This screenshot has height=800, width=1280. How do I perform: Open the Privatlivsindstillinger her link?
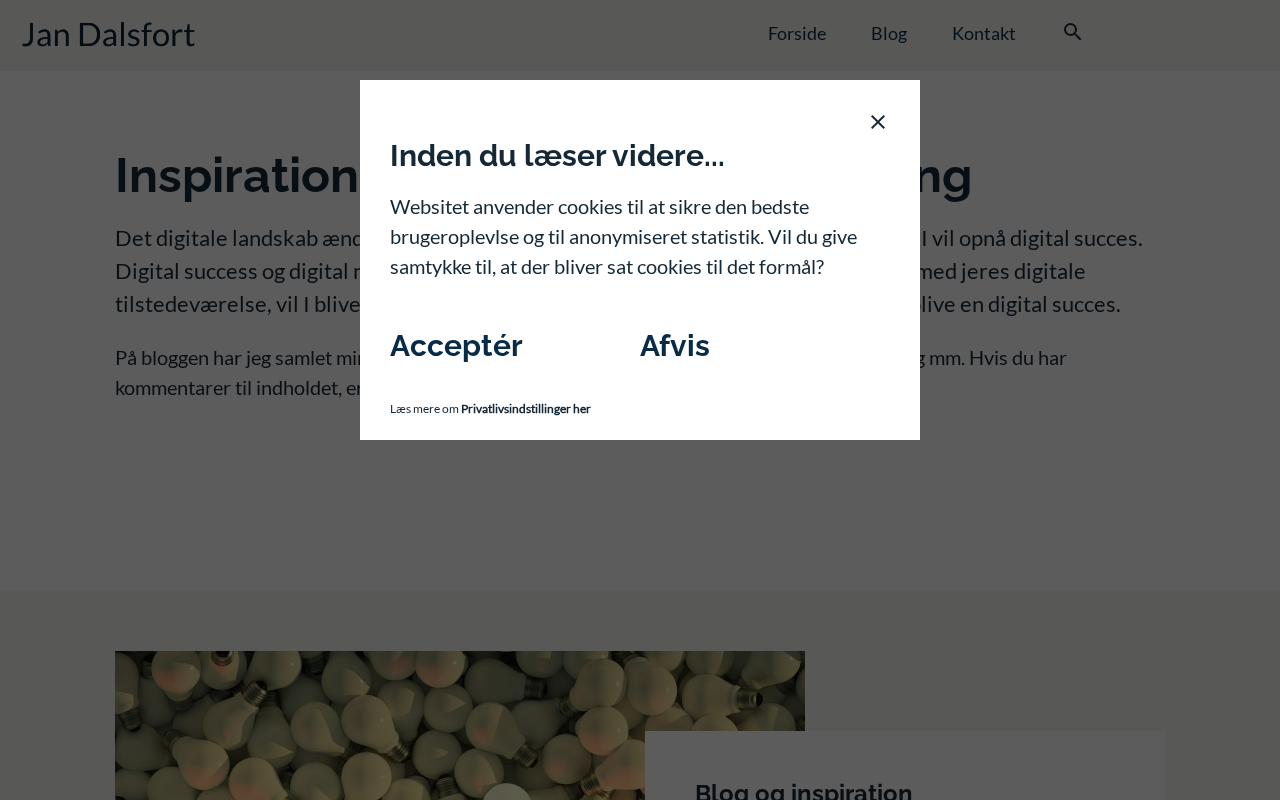(526, 409)
